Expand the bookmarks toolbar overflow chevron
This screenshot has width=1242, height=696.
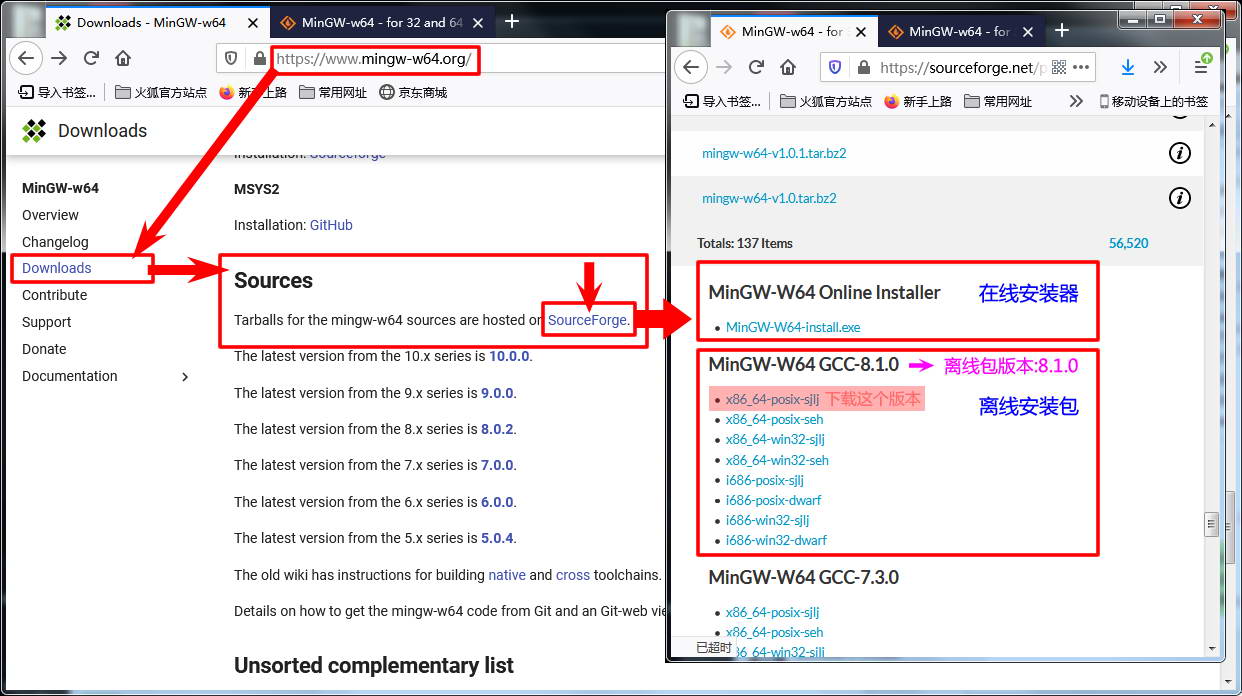(x=1076, y=101)
